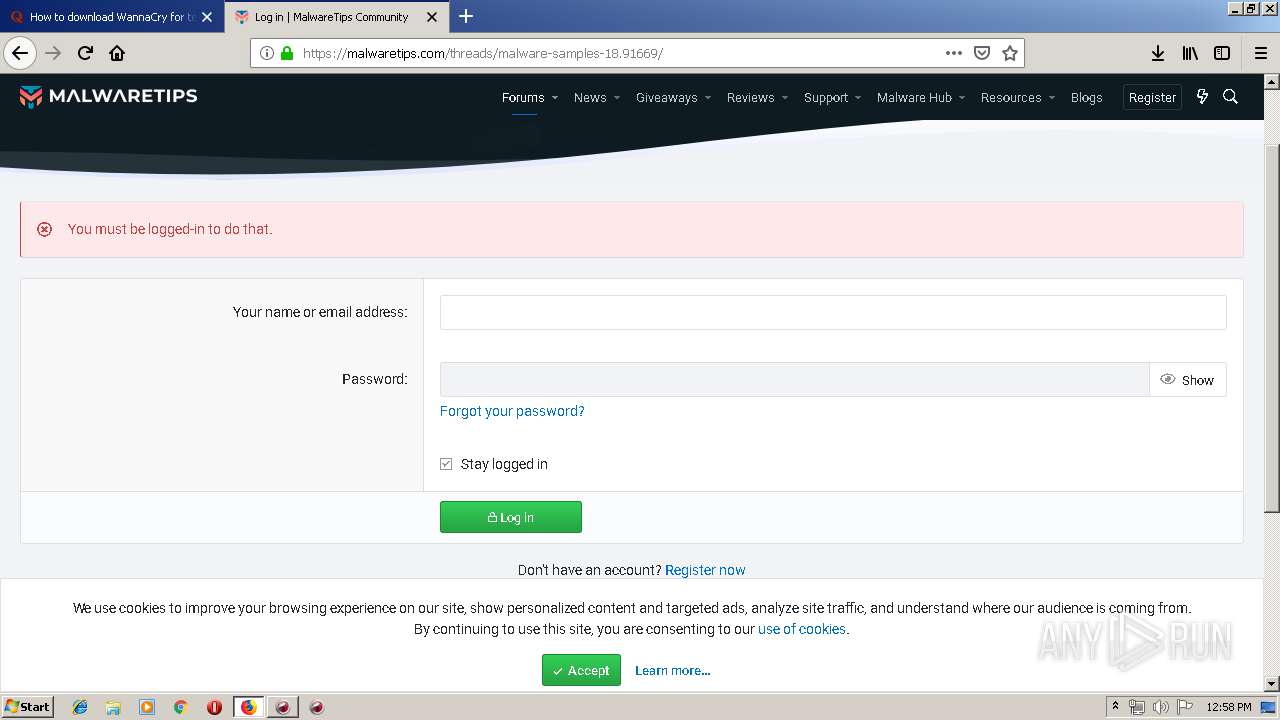Show site information icon in address bar
The height and width of the screenshot is (720, 1280).
[x=267, y=53]
